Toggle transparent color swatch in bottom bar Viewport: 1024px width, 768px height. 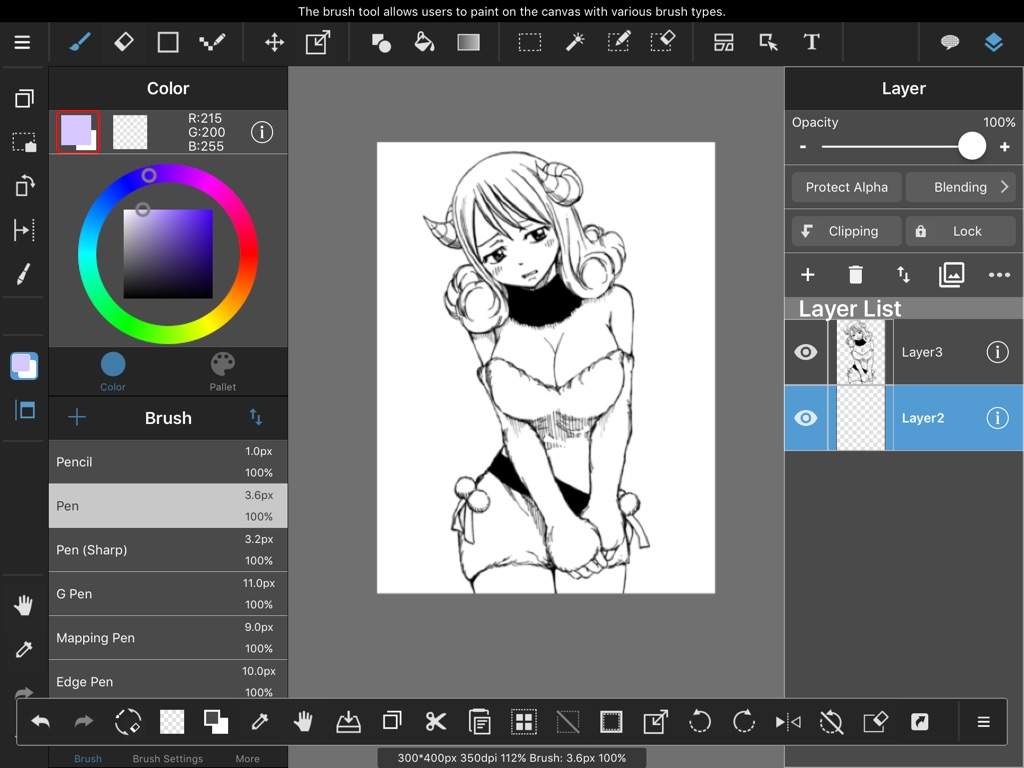(172, 722)
